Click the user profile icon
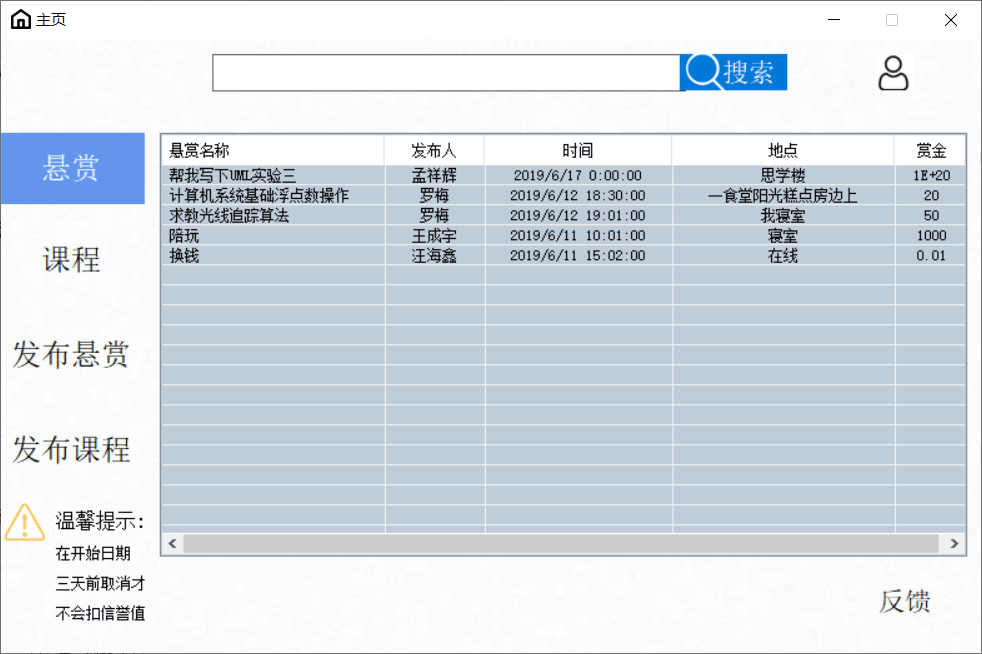 892,73
